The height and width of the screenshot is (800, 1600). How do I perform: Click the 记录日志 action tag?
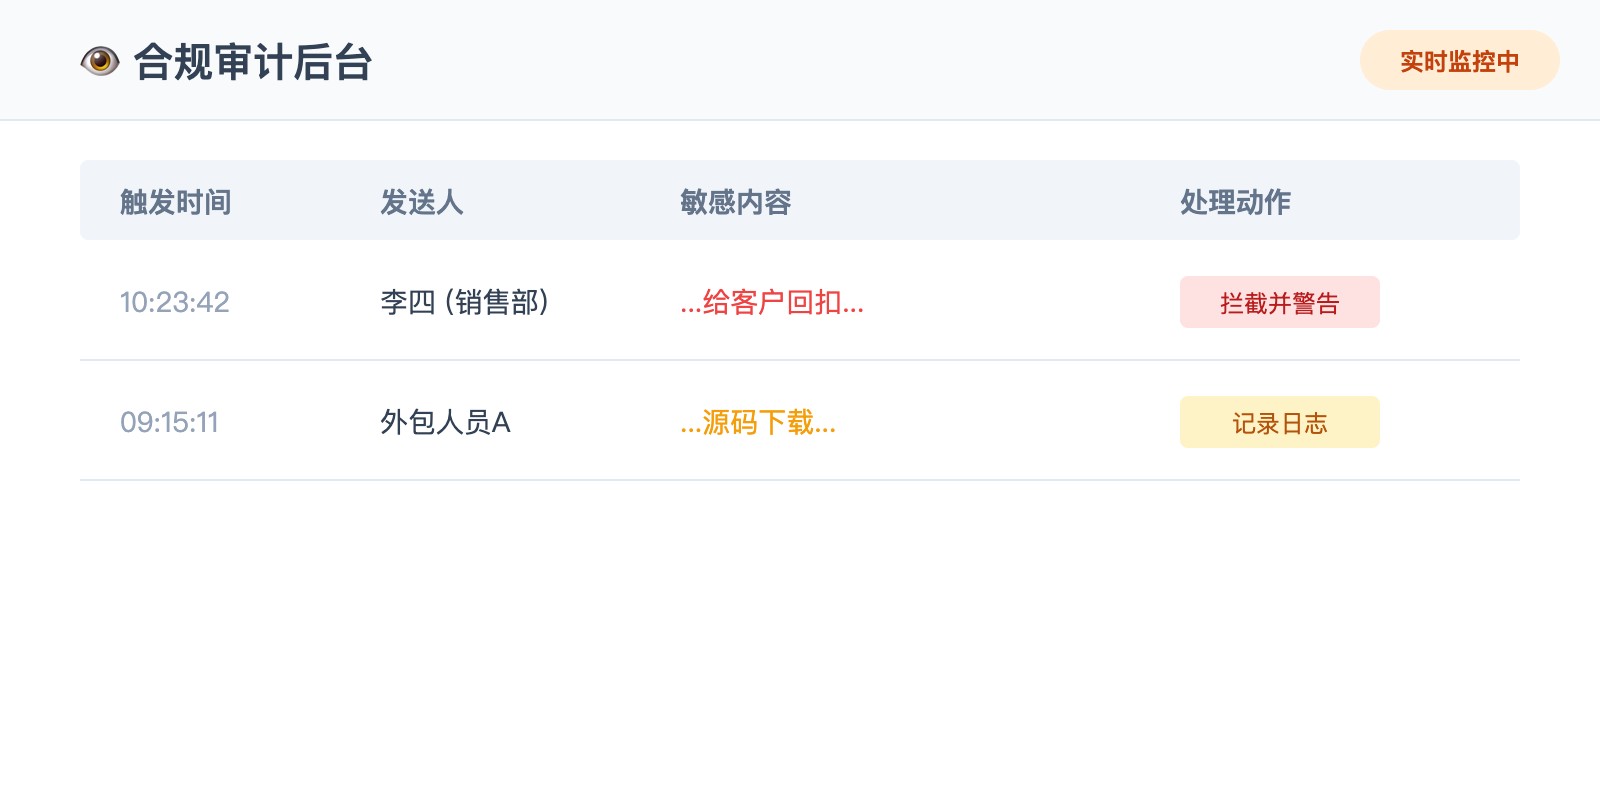point(1279,423)
